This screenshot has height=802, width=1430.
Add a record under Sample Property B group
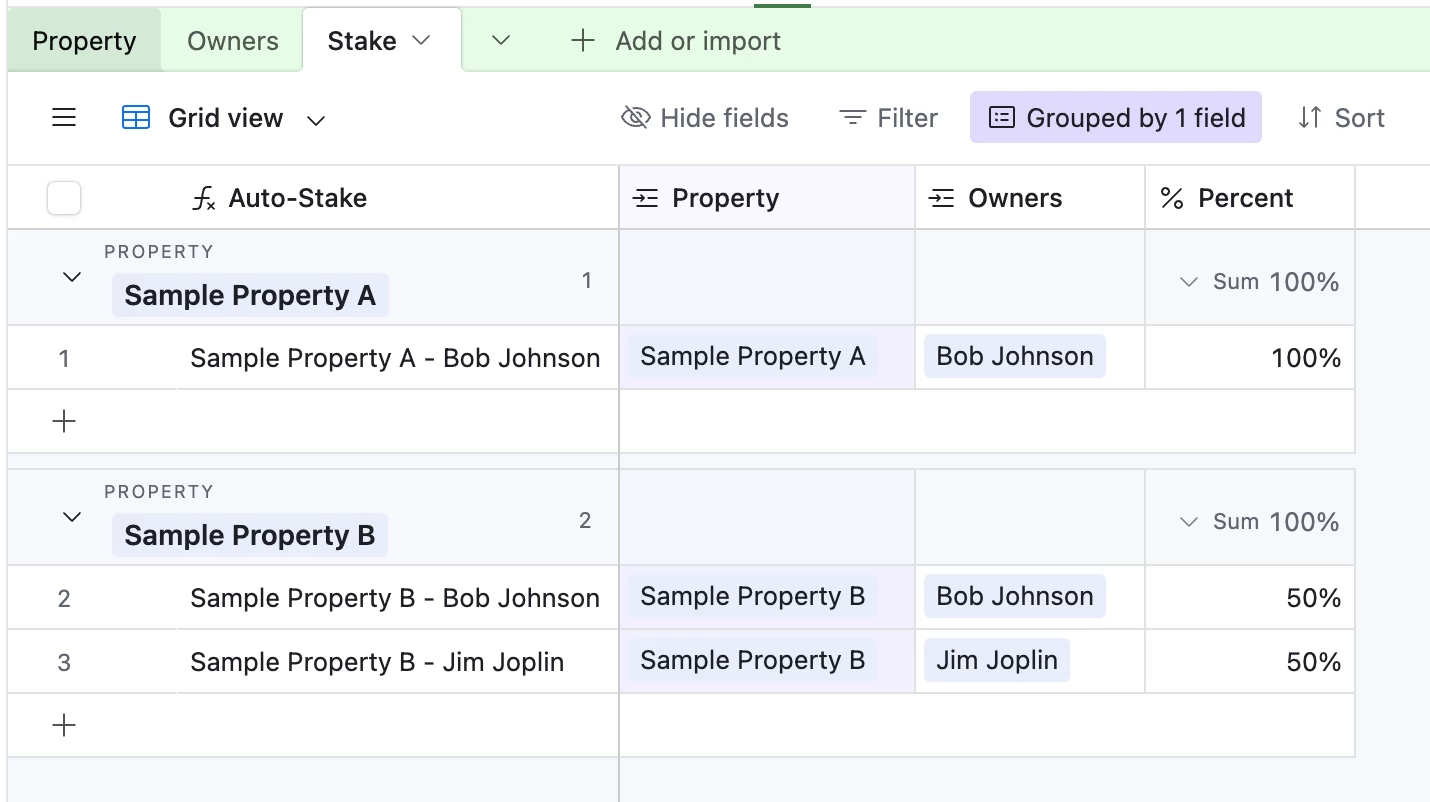pyautogui.click(x=64, y=725)
